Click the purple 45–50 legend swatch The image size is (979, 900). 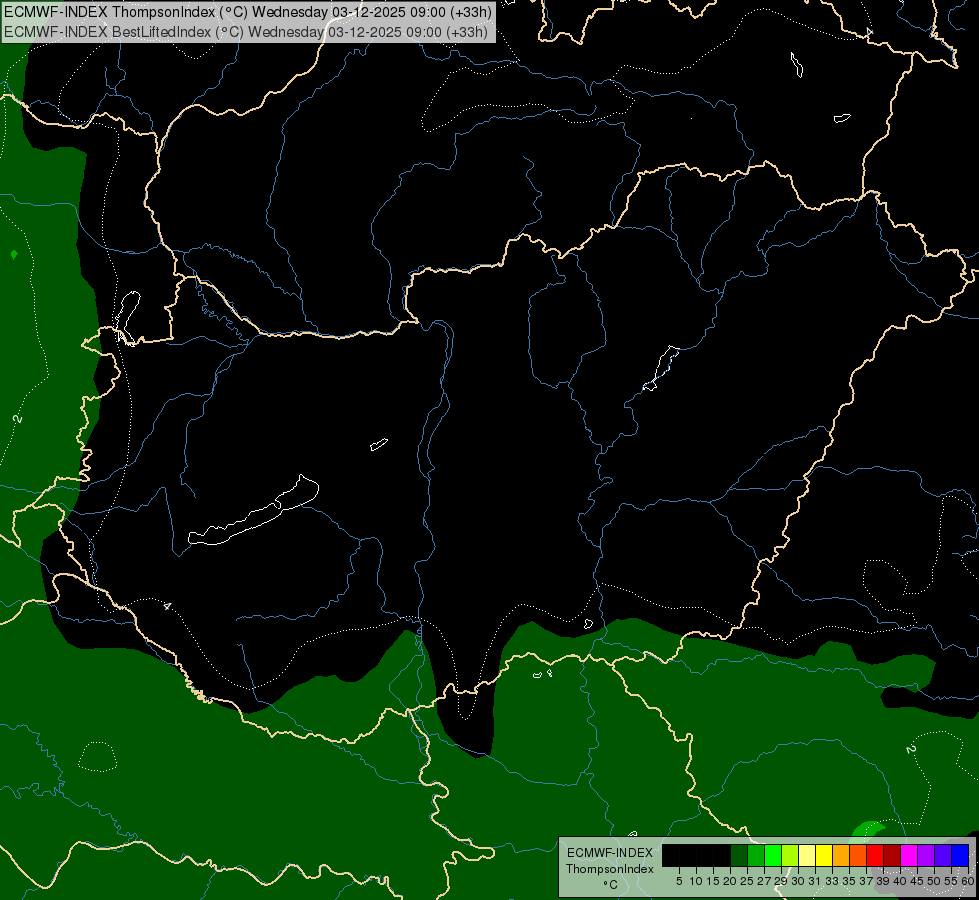(925, 855)
